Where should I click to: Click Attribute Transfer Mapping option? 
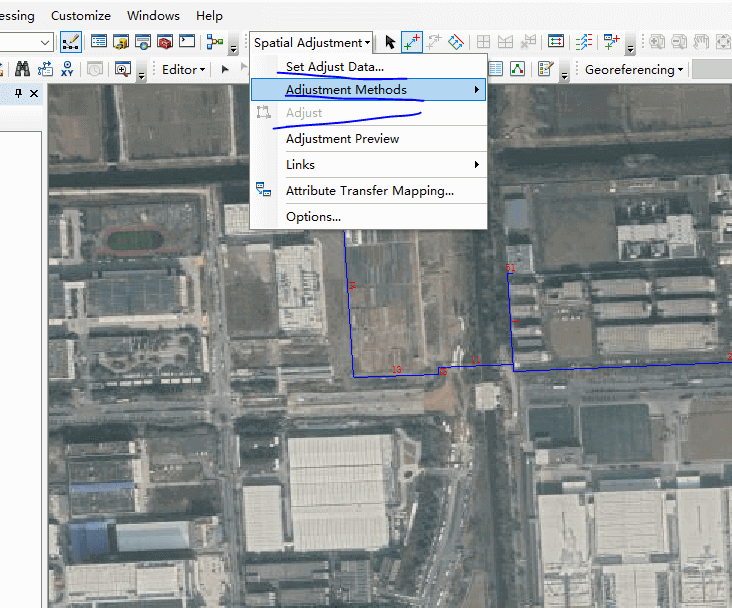369,190
